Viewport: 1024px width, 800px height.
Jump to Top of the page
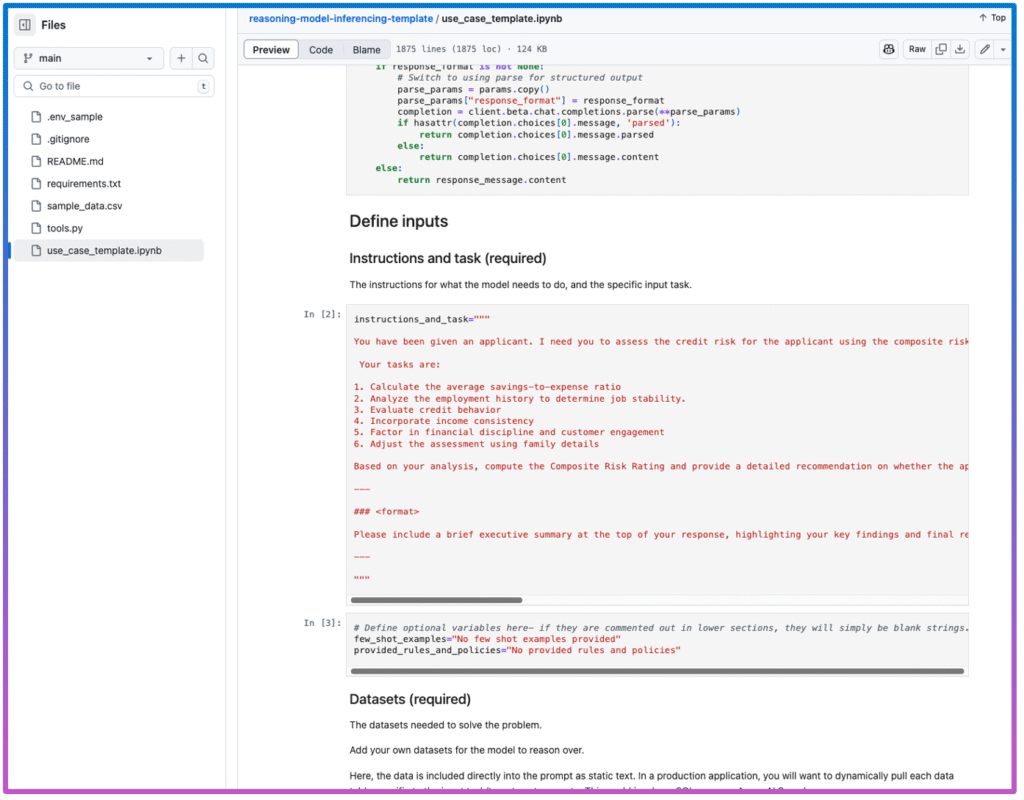click(x=992, y=18)
